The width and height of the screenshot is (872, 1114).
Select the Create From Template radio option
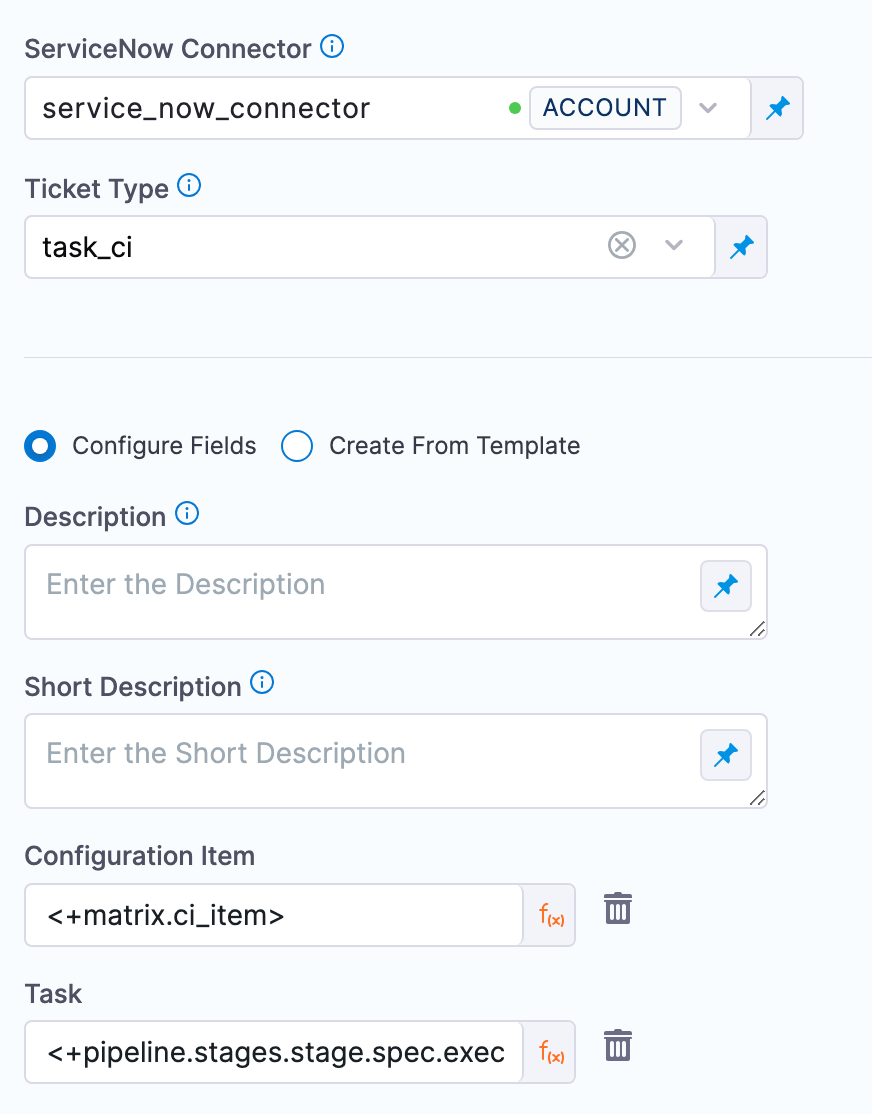tap(297, 446)
